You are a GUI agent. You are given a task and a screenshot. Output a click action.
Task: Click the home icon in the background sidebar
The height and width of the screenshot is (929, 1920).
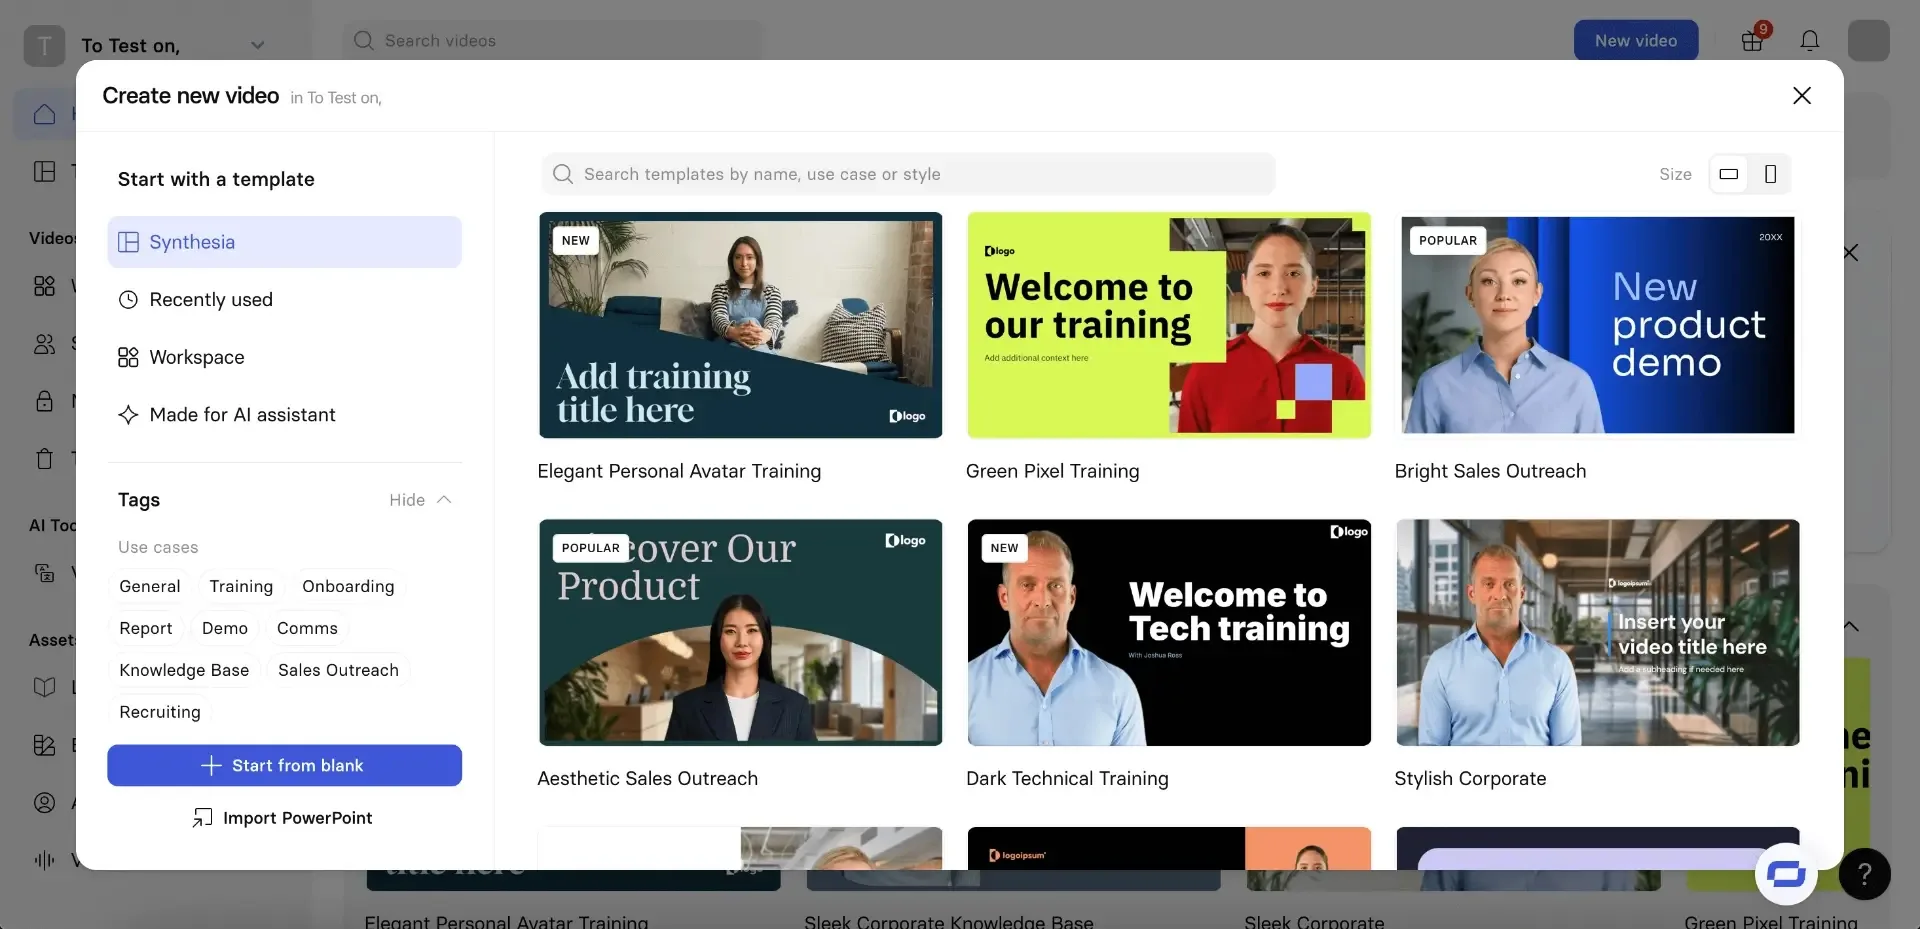pyautogui.click(x=45, y=114)
